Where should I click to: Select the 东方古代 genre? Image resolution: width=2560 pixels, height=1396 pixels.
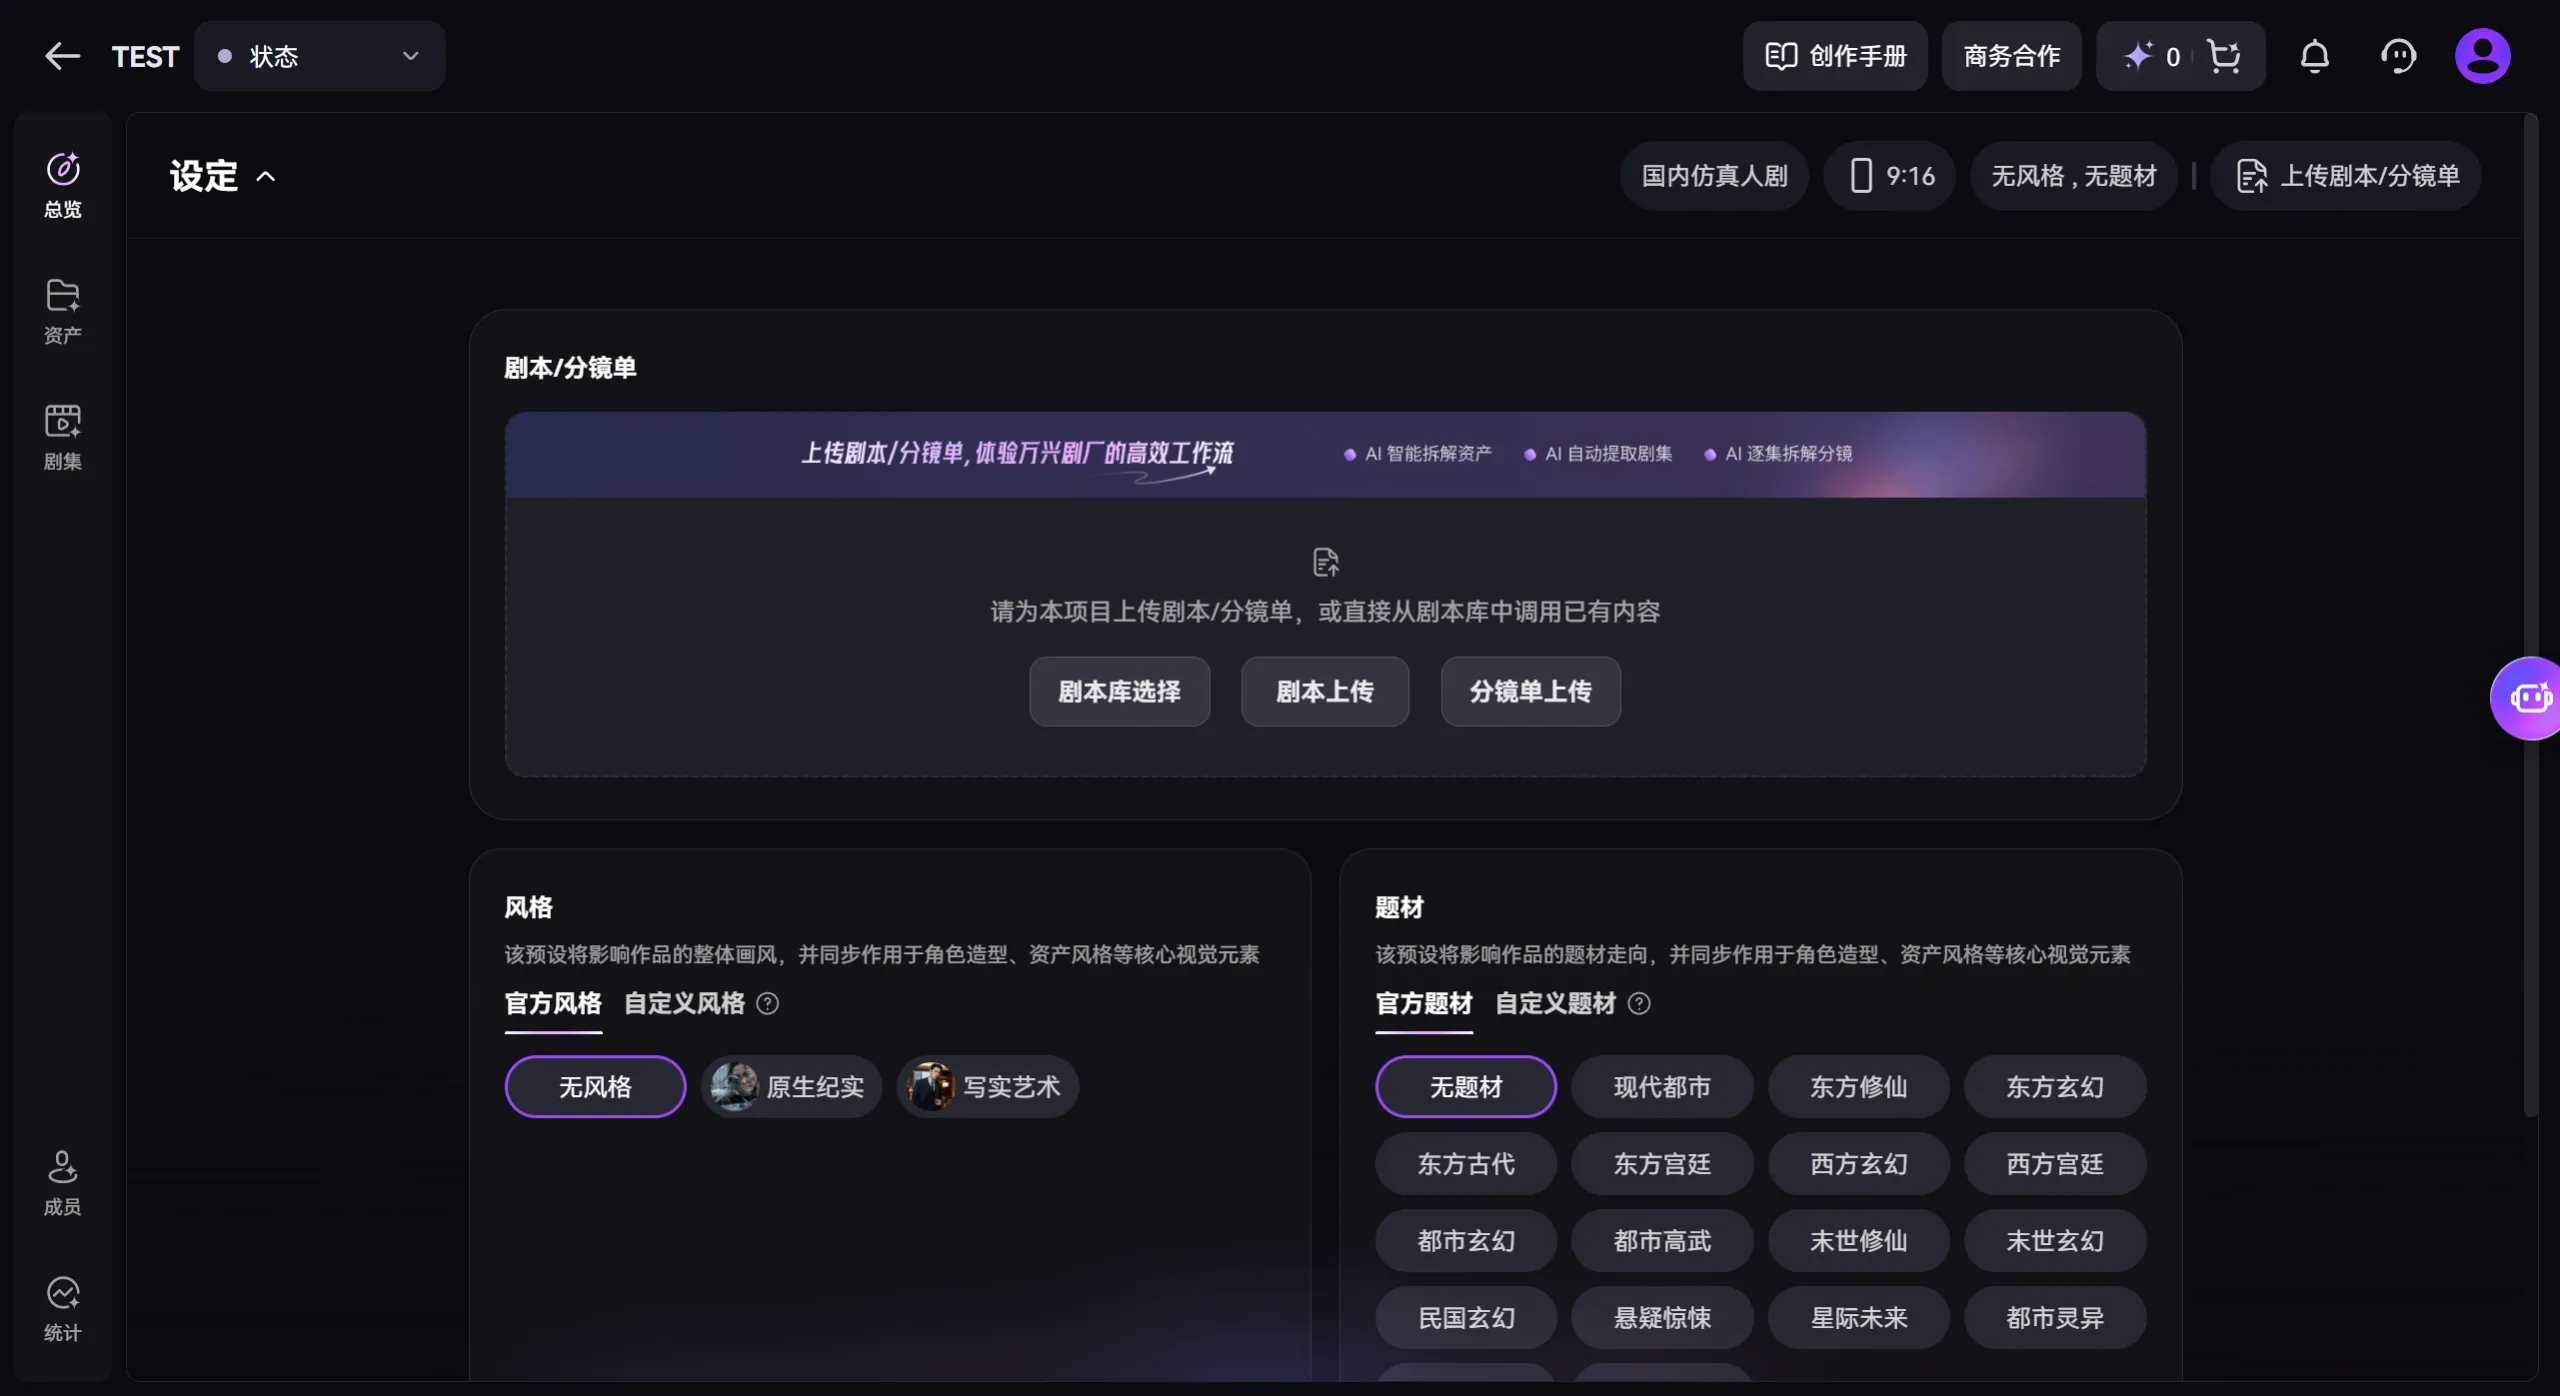pyautogui.click(x=1466, y=1164)
